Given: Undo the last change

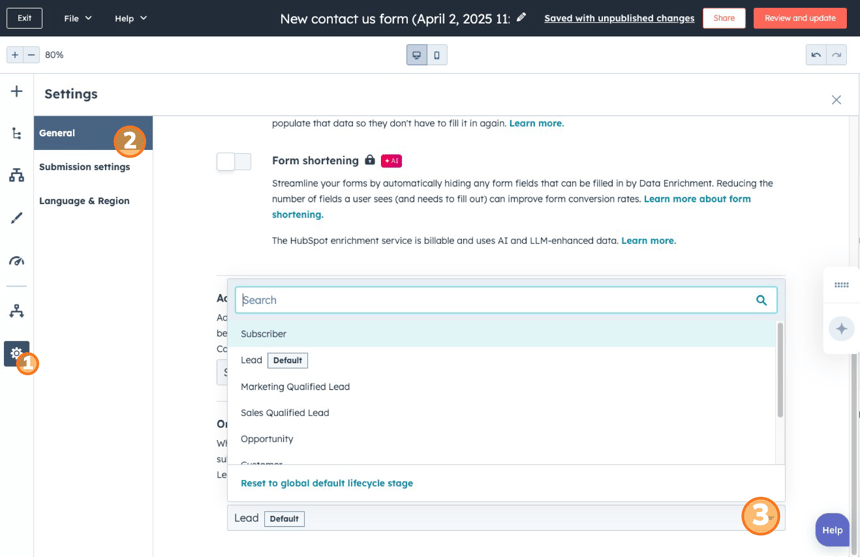Looking at the screenshot, I should pos(816,55).
